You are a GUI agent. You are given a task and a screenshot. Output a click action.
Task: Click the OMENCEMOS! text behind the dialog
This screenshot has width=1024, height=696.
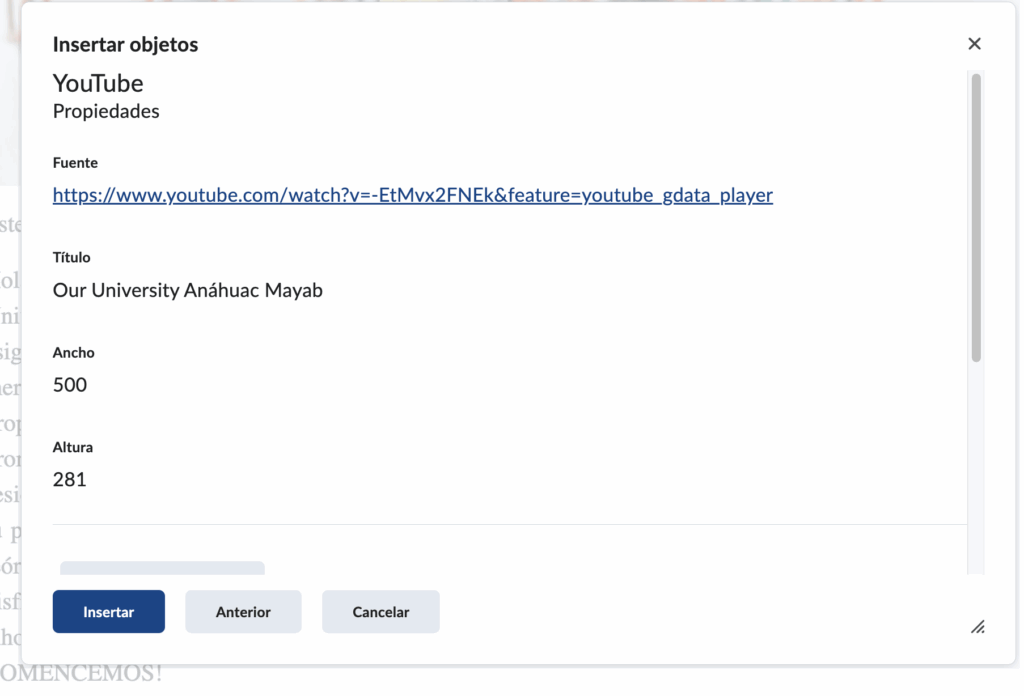[x=80, y=675]
